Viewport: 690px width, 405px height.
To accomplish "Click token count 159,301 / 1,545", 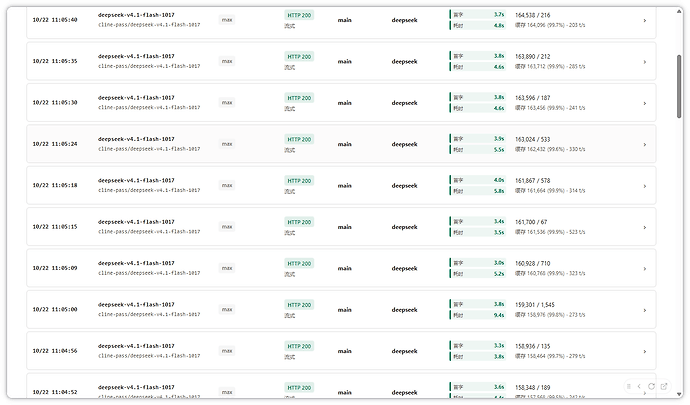I will coord(535,305).
